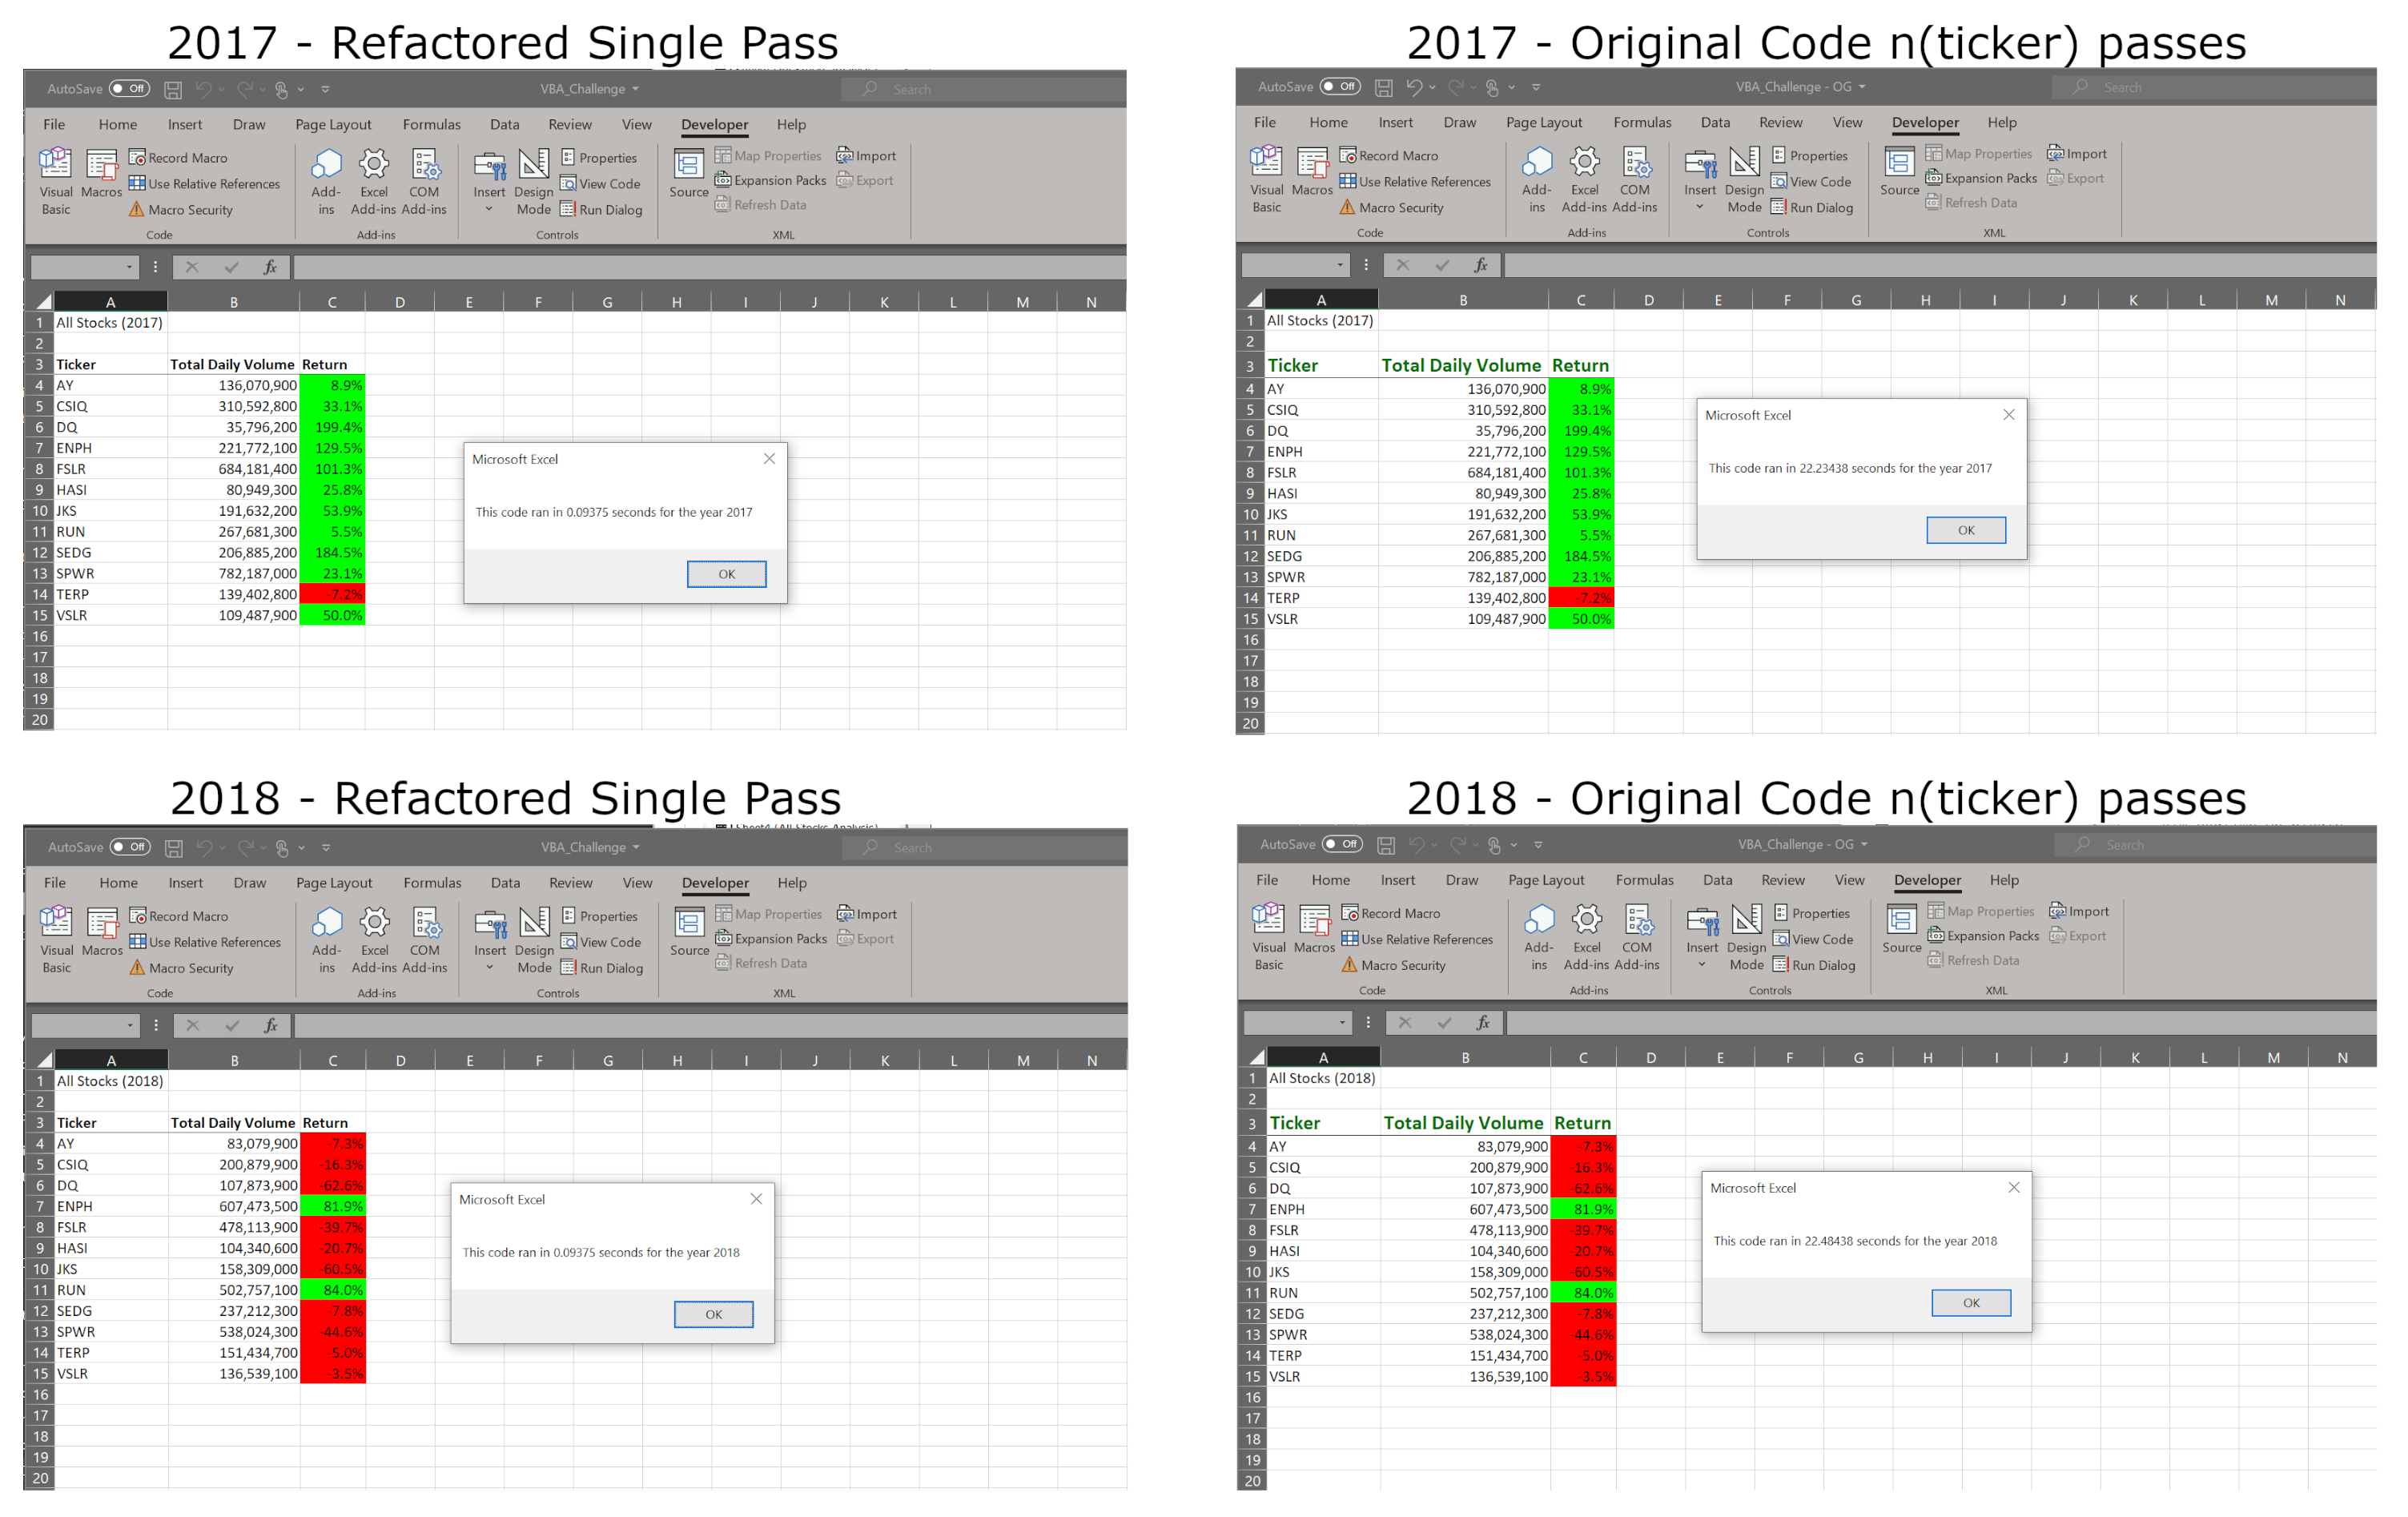
Task: Switch to Page Layout tab in 2018 Original window
Action: click(1546, 880)
